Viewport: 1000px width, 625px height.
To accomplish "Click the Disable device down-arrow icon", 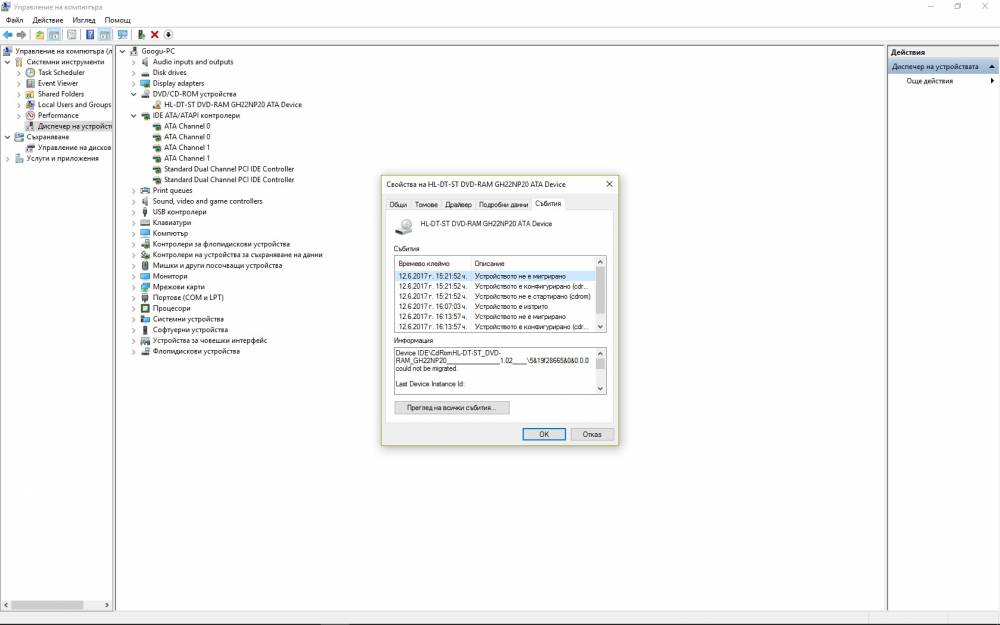I will tap(168, 34).
